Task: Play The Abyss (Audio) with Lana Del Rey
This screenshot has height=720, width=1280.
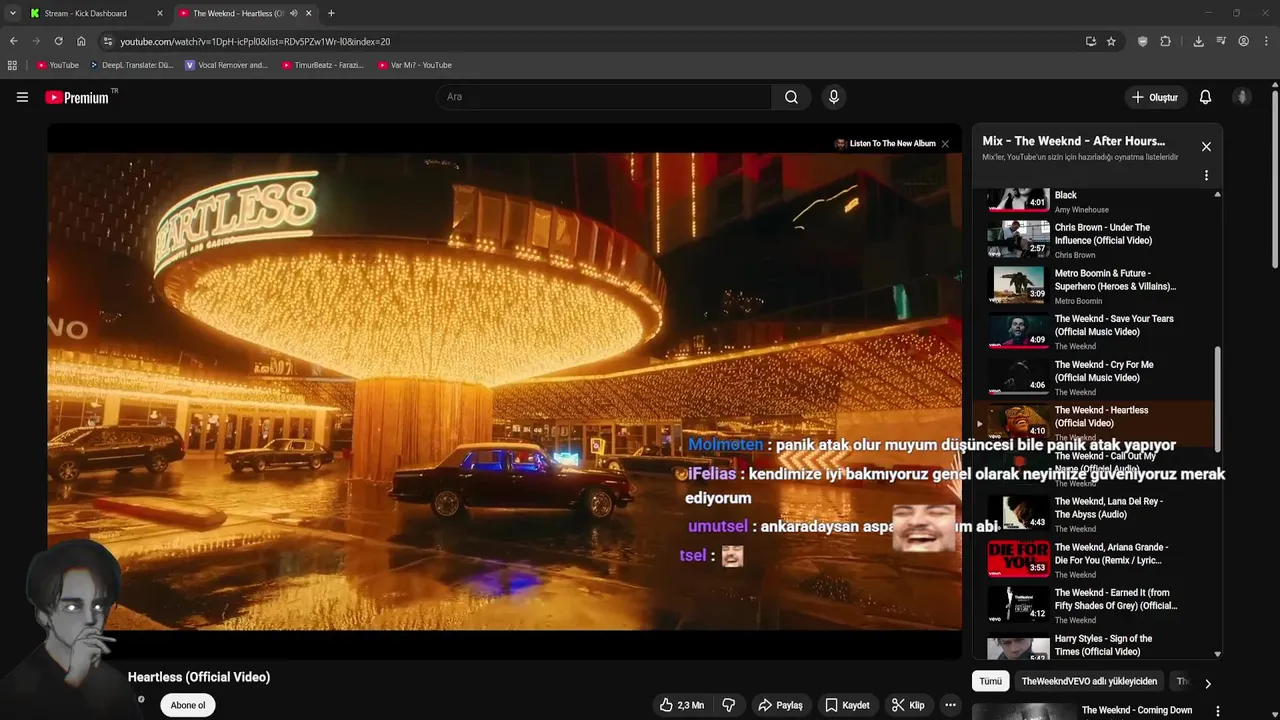Action: click(x=1095, y=515)
